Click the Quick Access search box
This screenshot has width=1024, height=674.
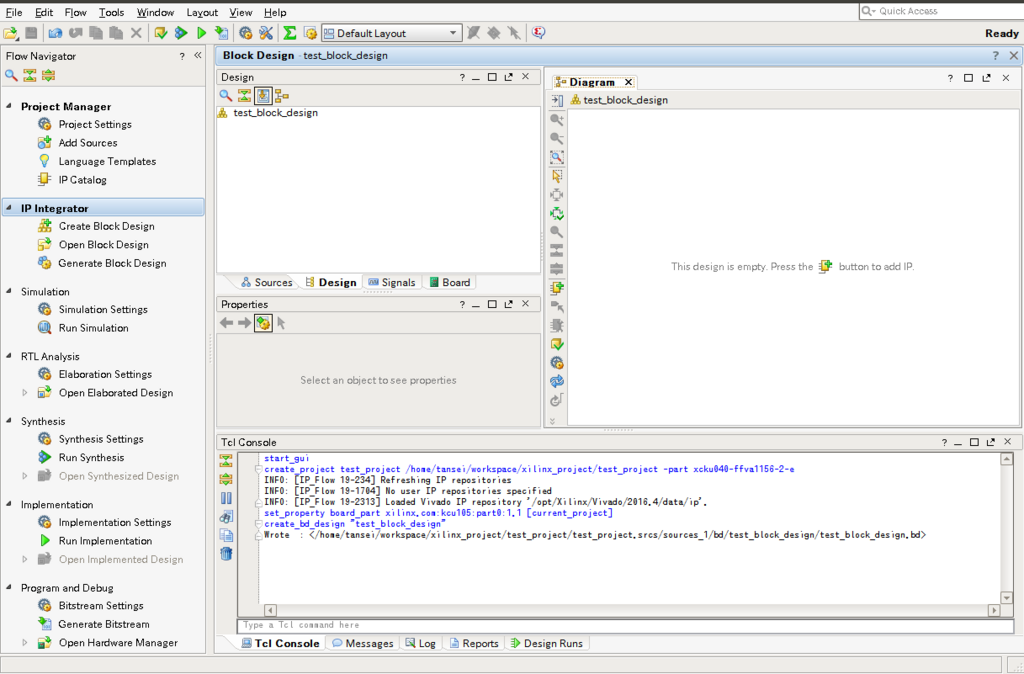(941, 11)
